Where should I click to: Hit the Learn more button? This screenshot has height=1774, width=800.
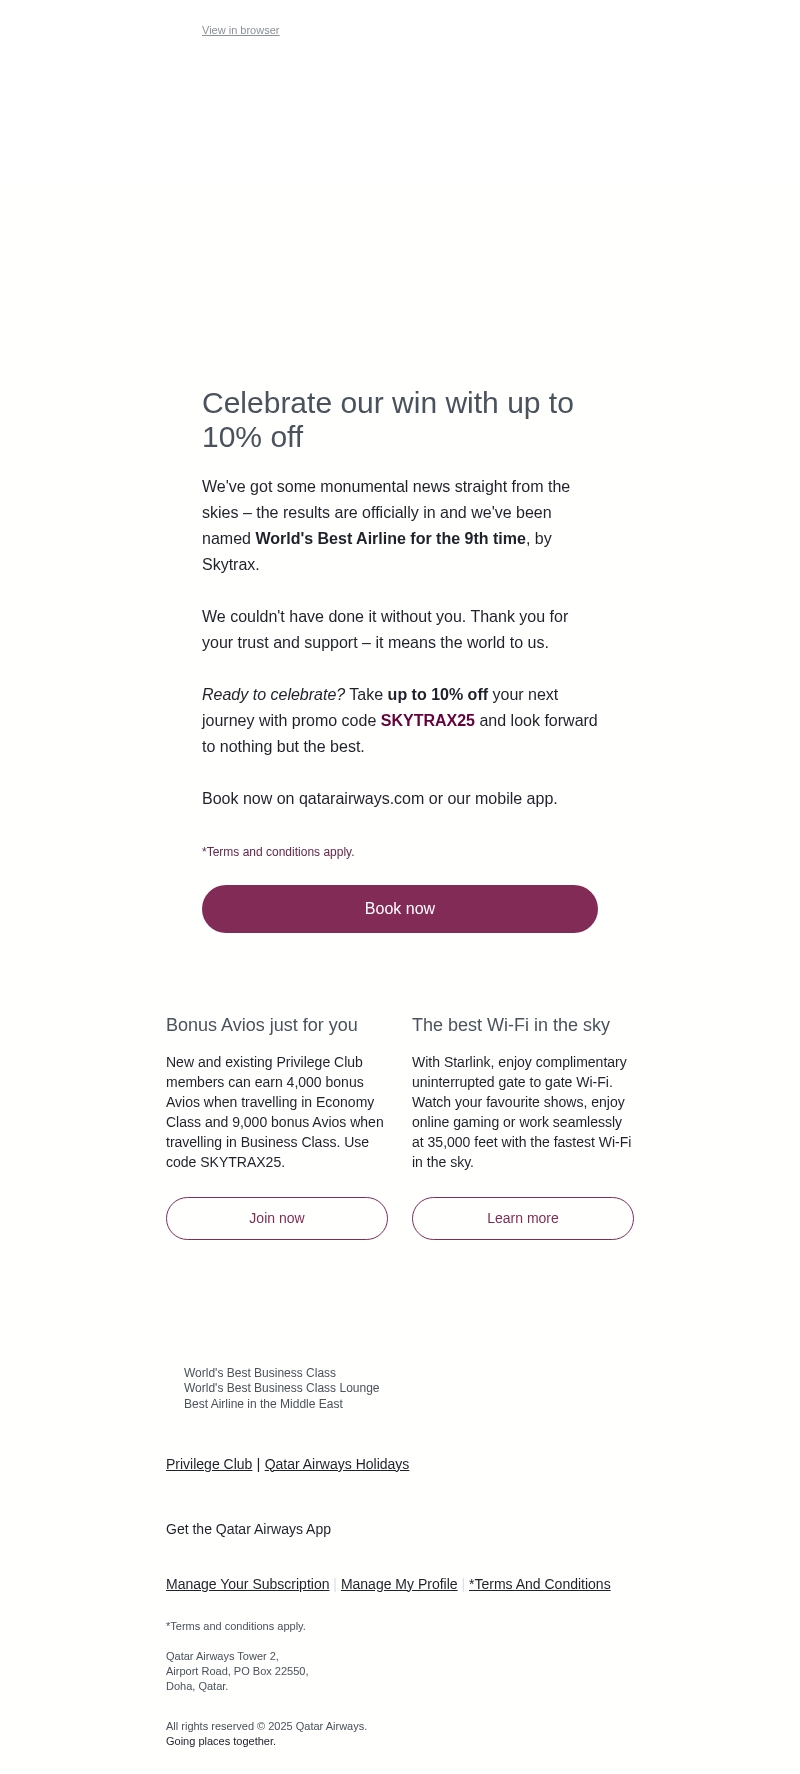(523, 1218)
